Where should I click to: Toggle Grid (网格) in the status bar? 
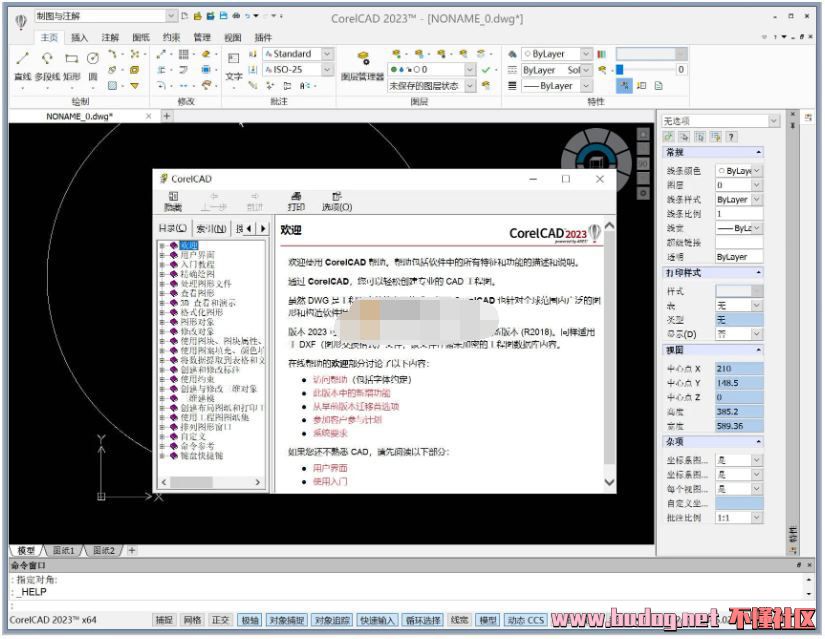[193, 620]
